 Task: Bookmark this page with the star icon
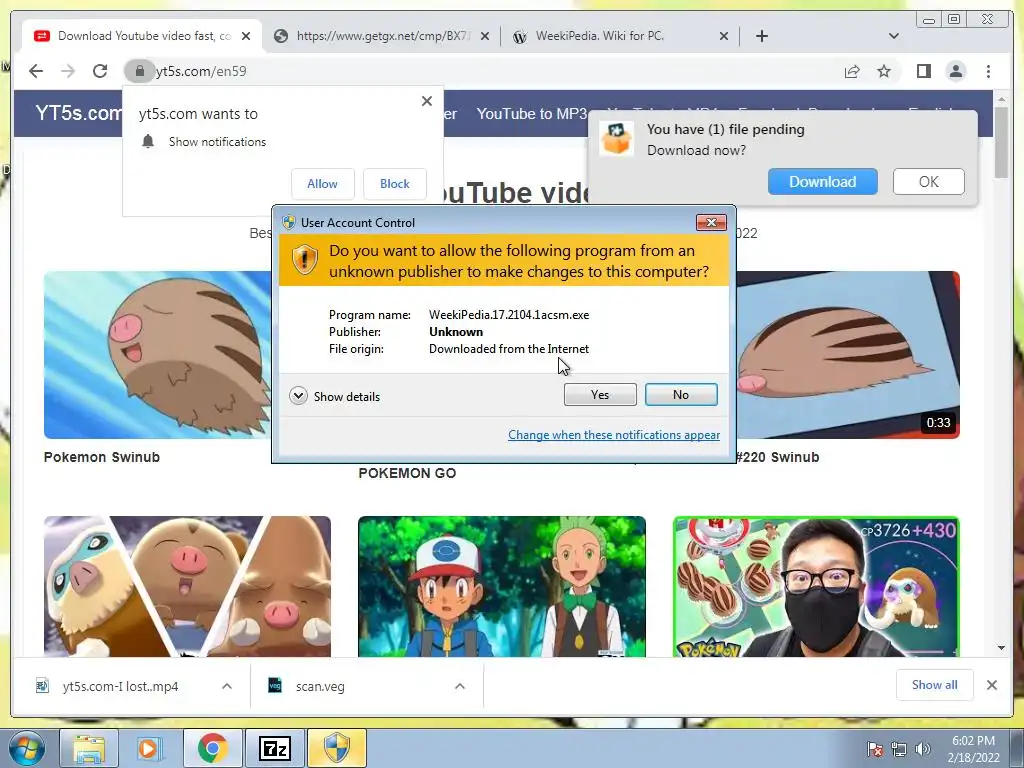[884, 71]
